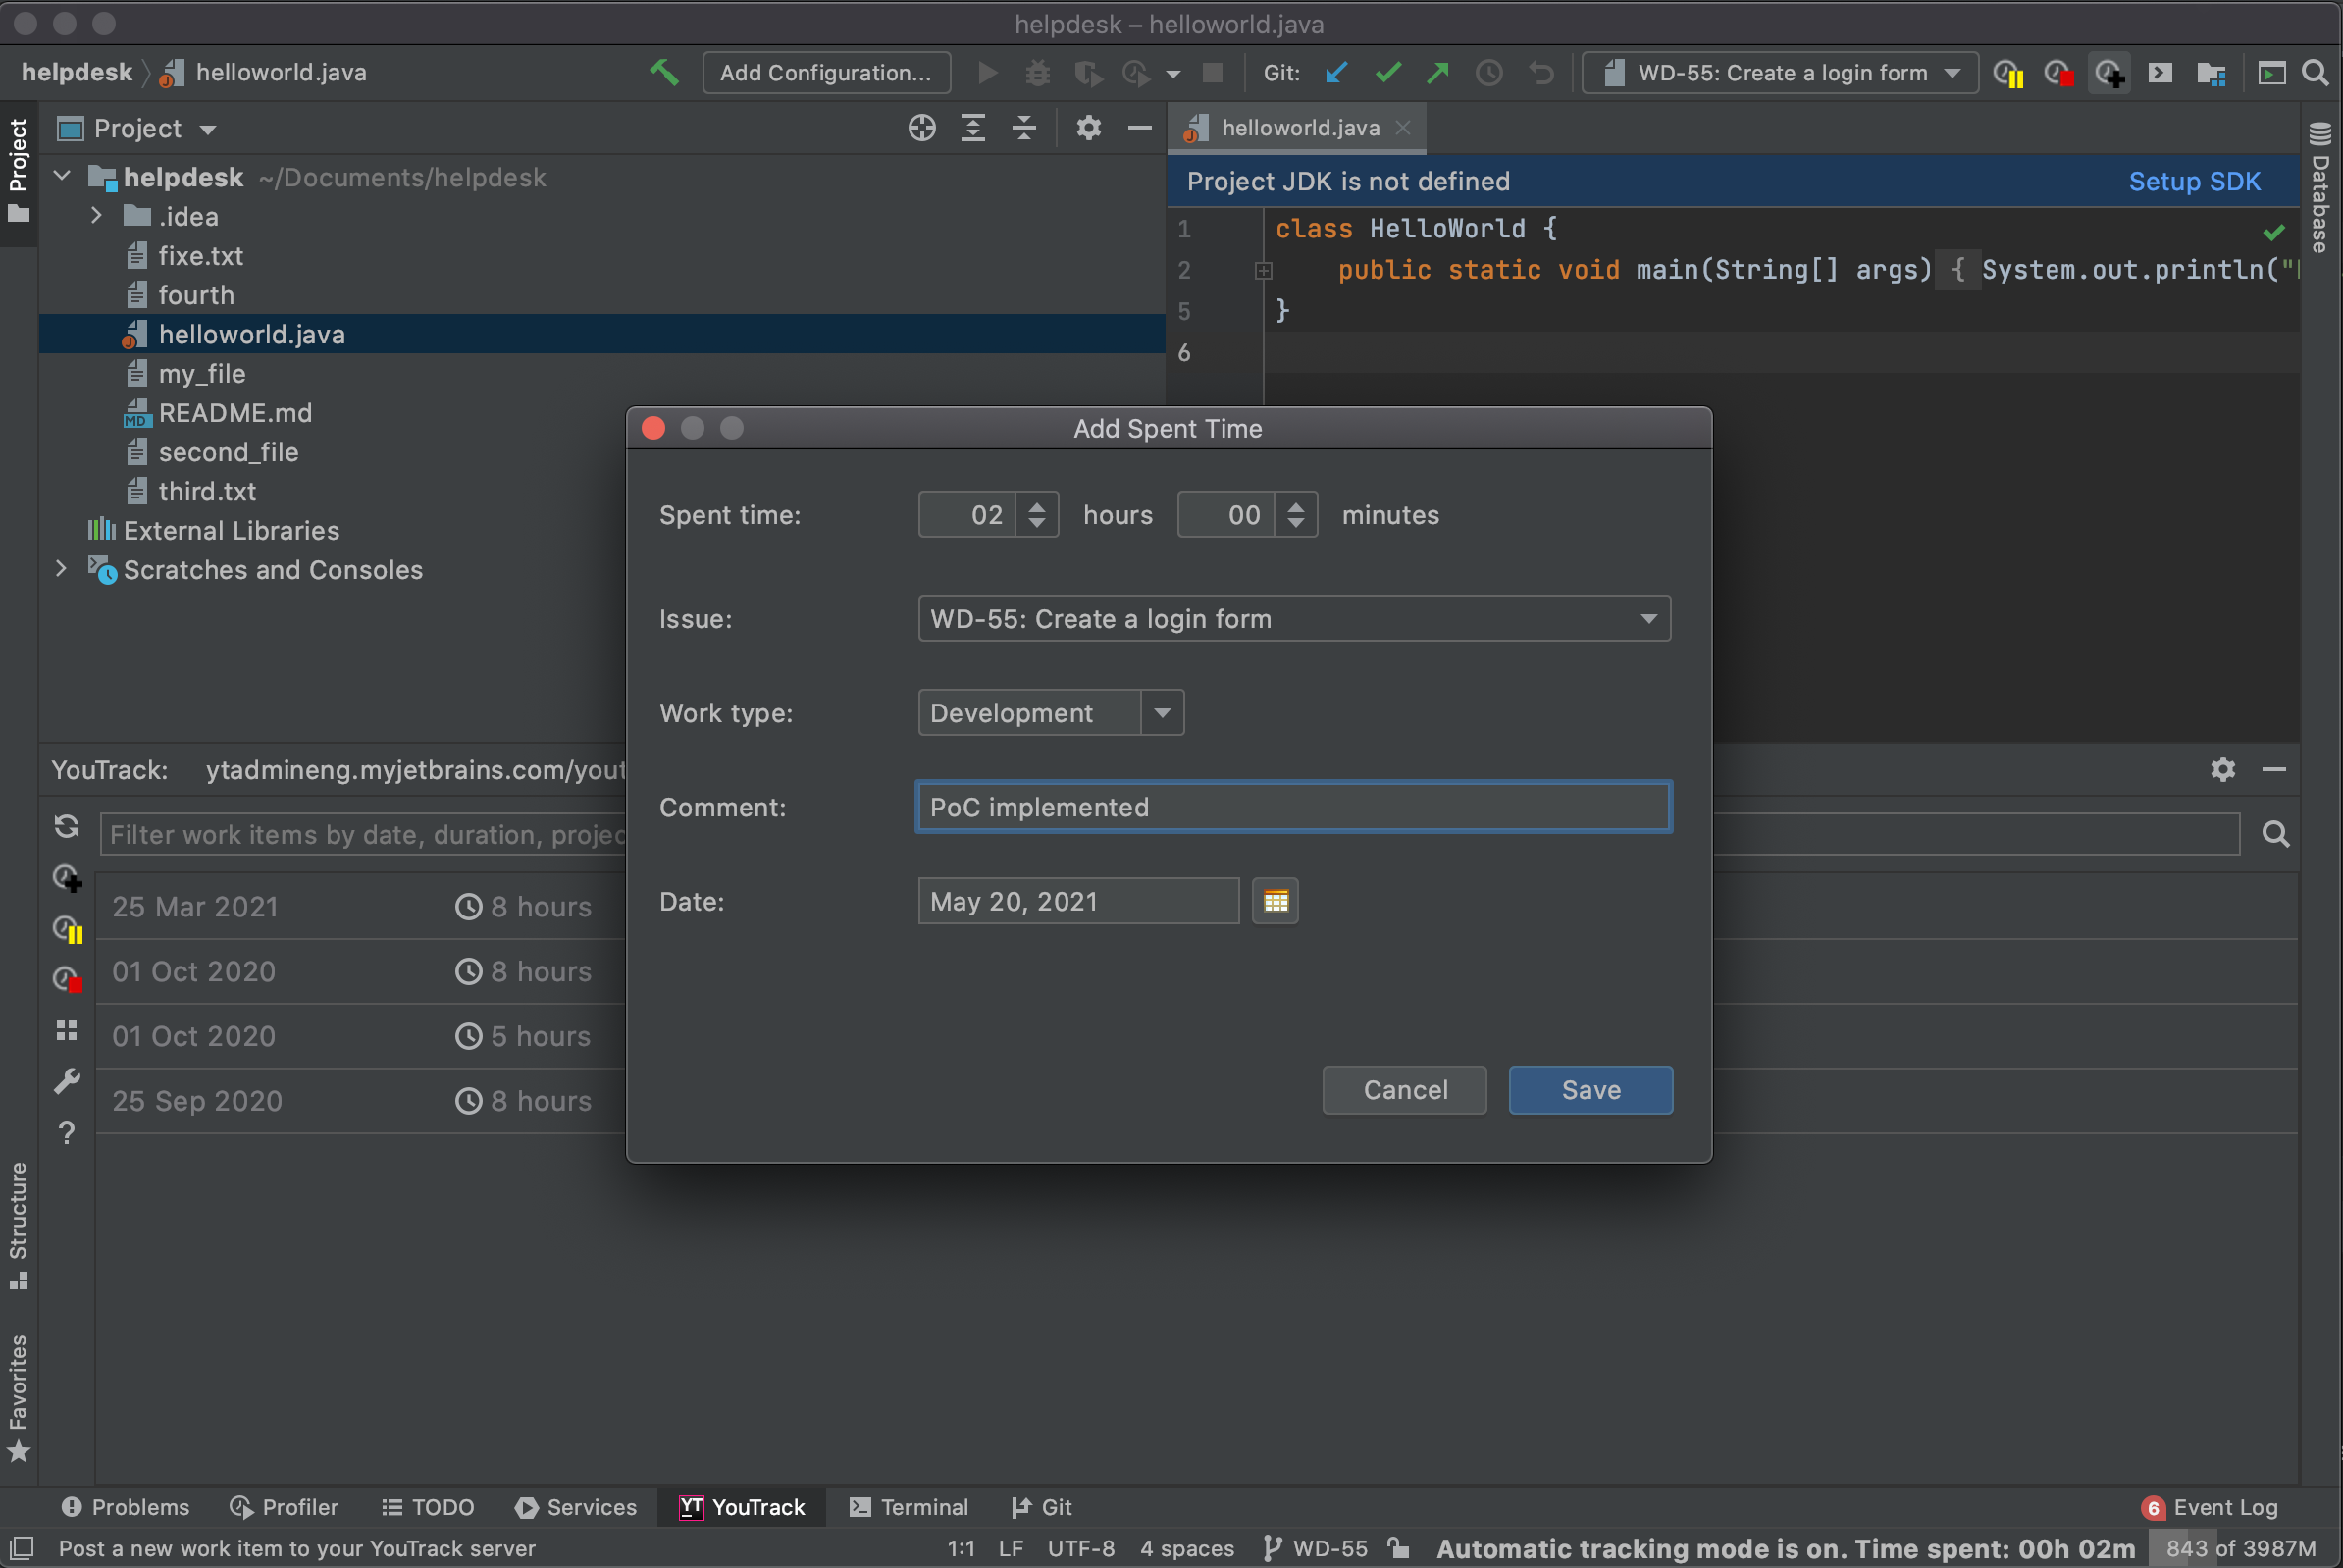The width and height of the screenshot is (2343, 1568).
Task: Click Git update project arrow icon
Action: (1336, 72)
